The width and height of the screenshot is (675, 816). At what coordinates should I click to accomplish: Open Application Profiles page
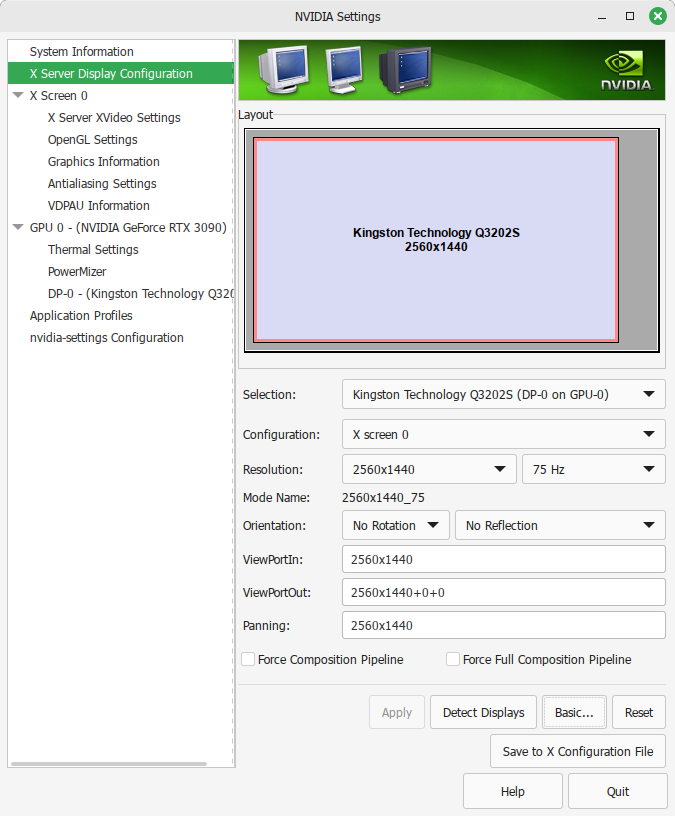[81, 315]
